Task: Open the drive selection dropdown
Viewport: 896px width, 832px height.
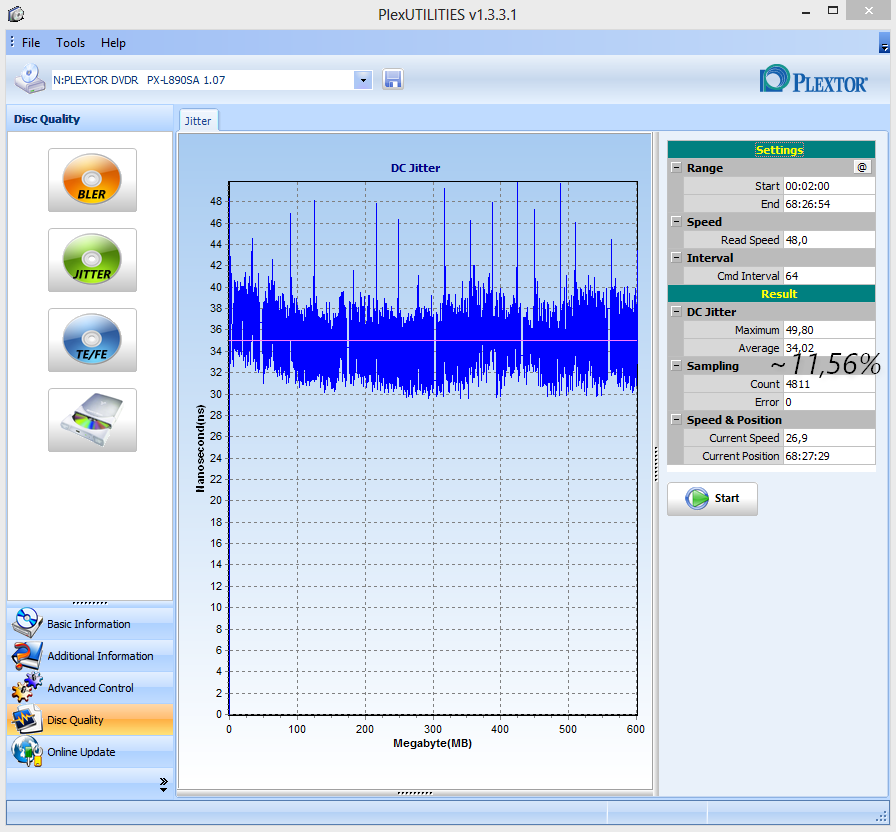Action: (363, 80)
